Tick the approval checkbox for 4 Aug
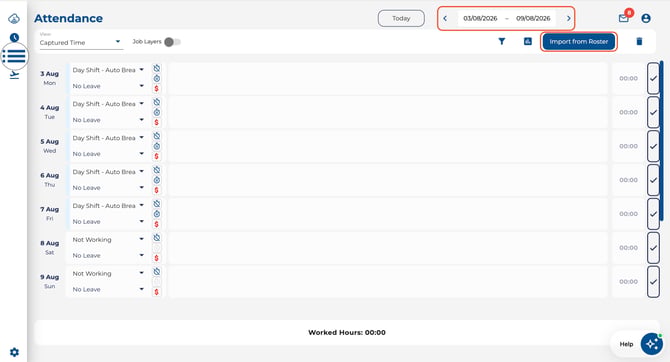The height and width of the screenshot is (362, 670). pyautogui.click(x=653, y=112)
